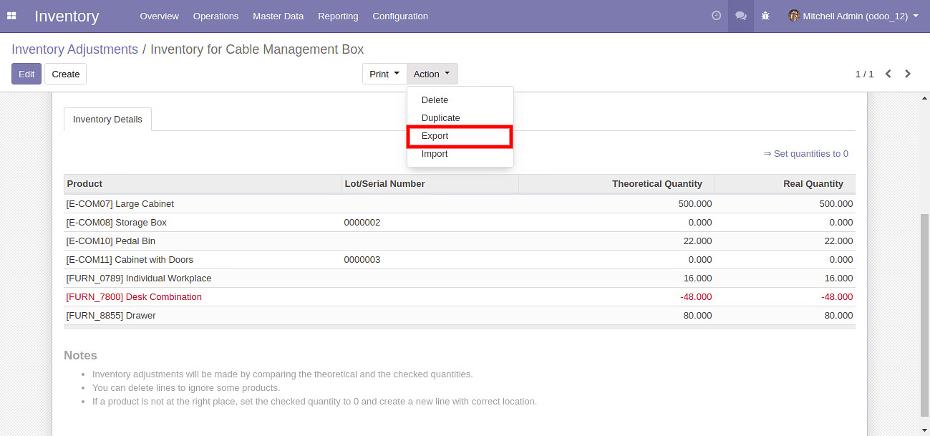
Task: Click Mitchell Admin's avatar picture
Action: coord(794,16)
